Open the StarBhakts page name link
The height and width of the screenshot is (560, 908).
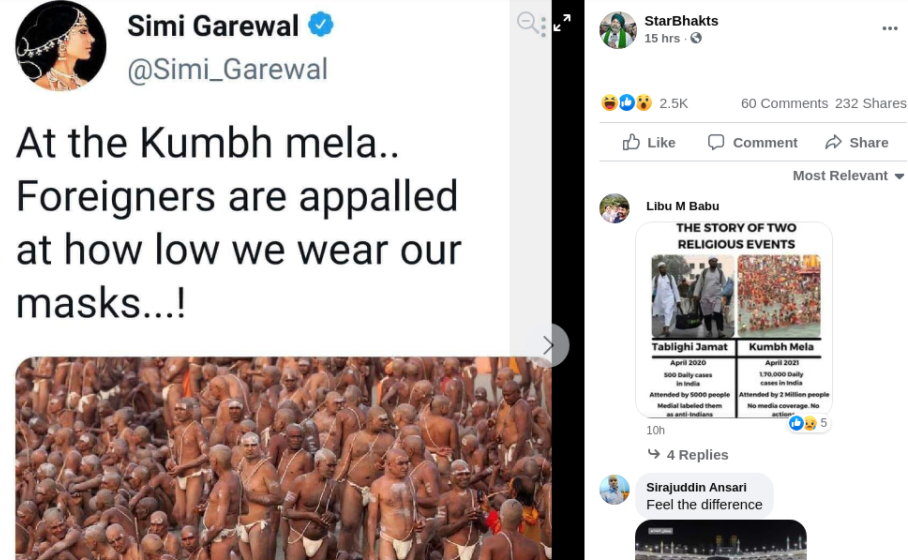[681, 20]
